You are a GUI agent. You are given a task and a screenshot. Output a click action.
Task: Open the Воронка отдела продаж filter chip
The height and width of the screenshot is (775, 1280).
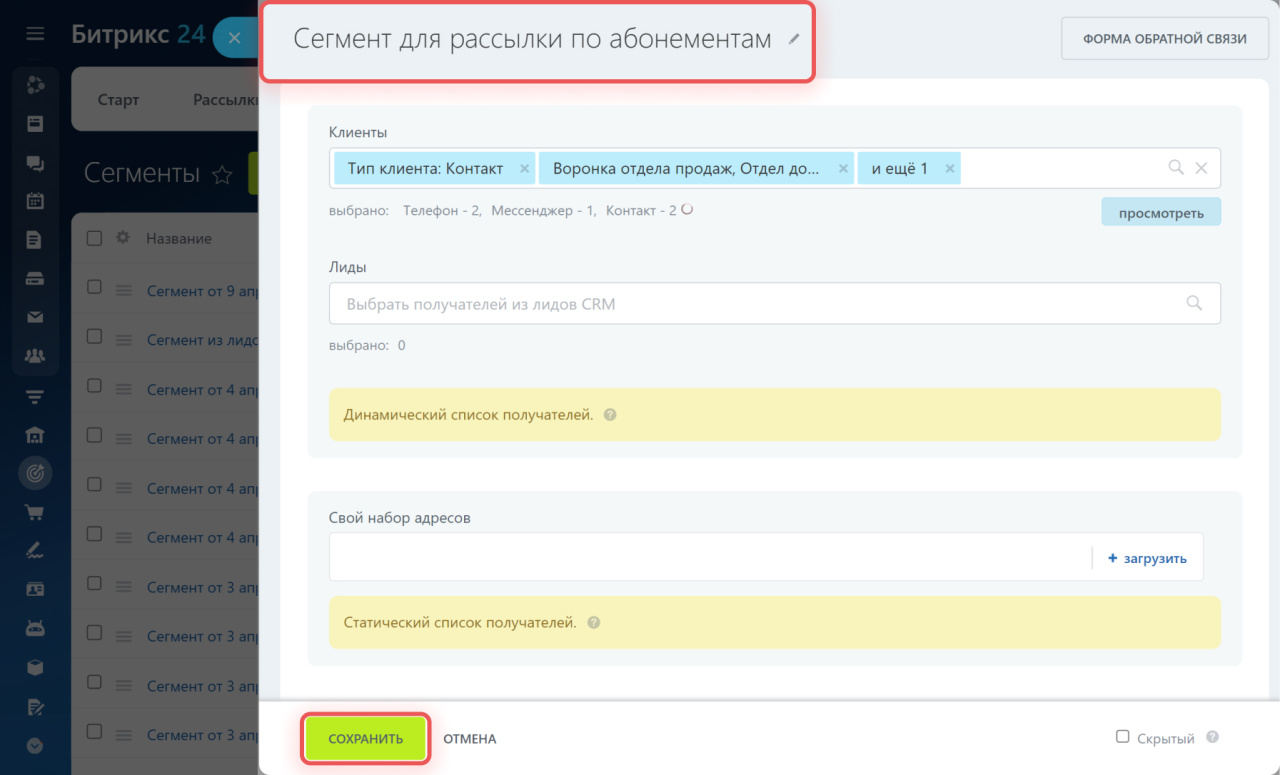tap(686, 169)
